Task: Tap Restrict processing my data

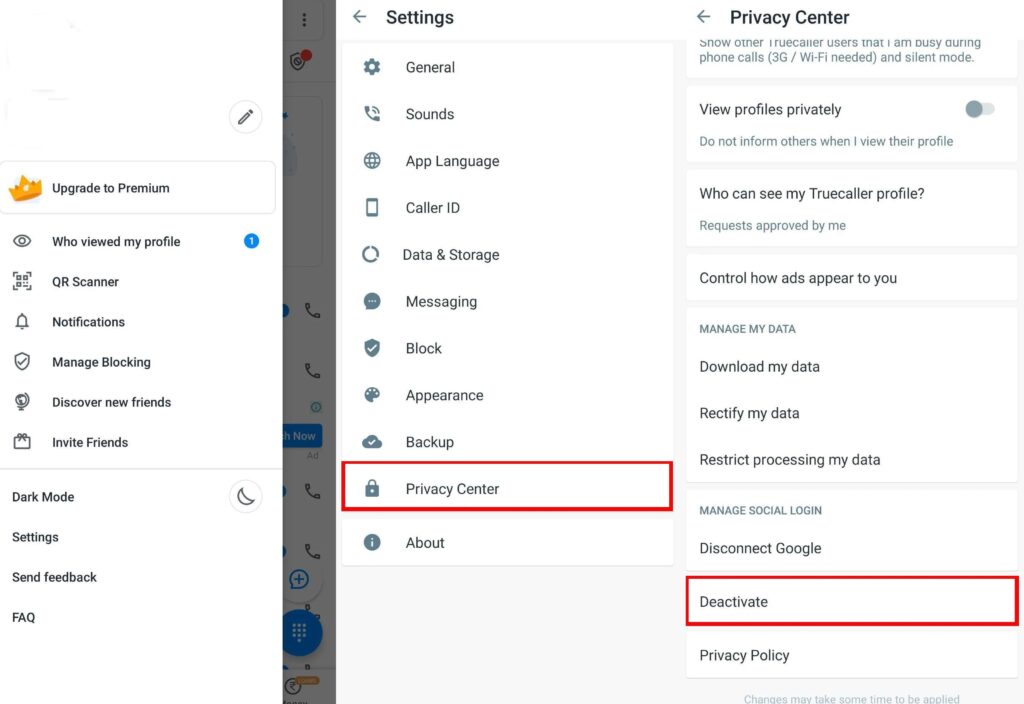Action: coord(852,460)
